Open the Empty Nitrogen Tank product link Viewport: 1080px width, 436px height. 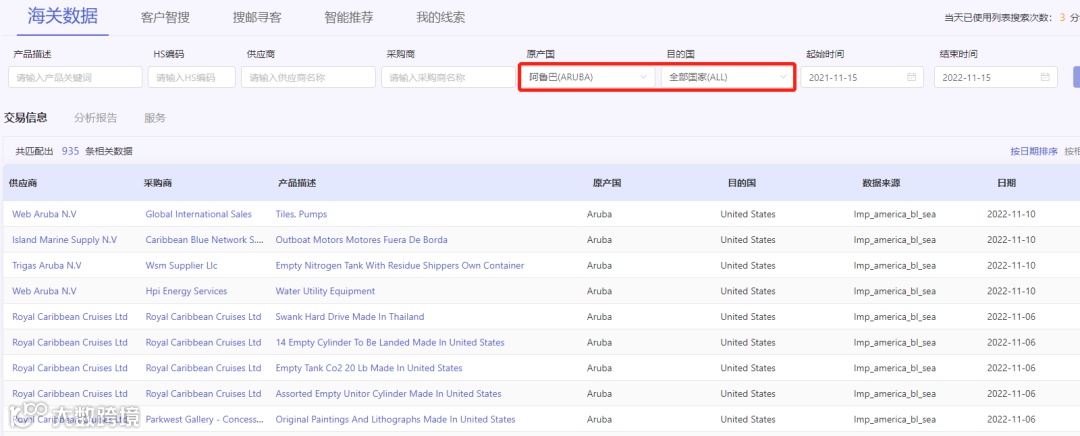point(399,265)
